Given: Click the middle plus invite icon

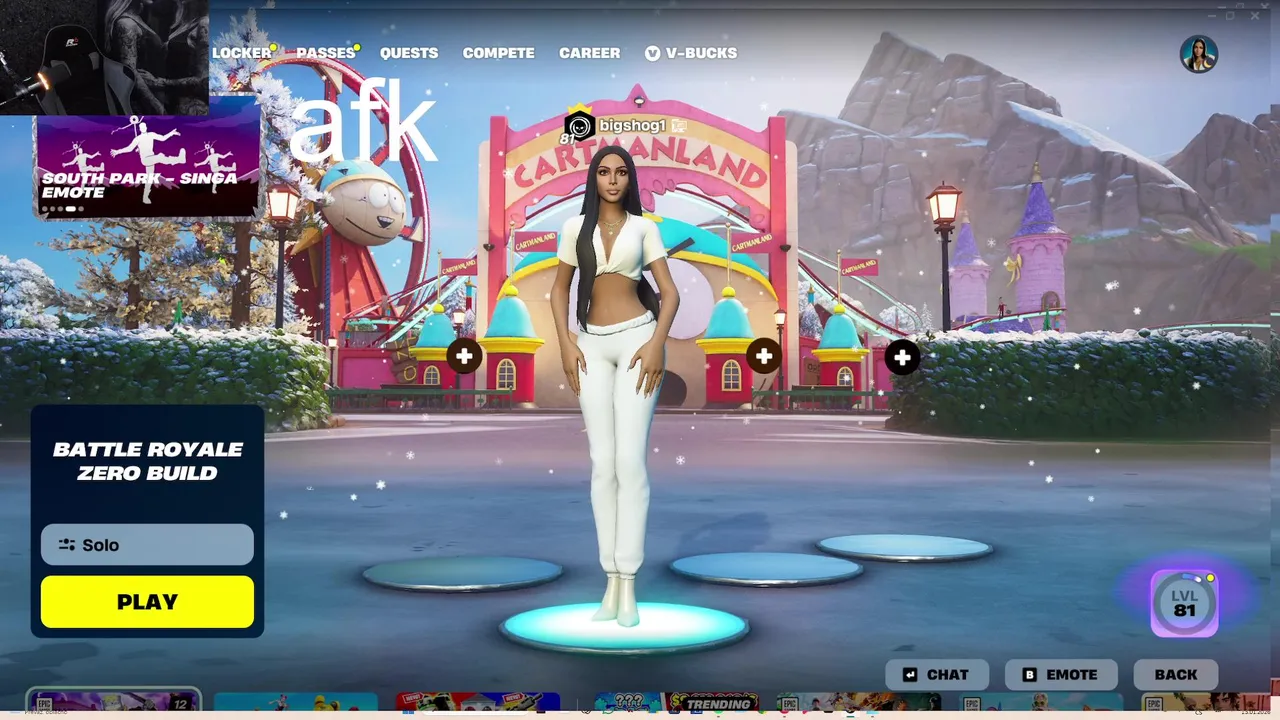Looking at the screenshot, I should (x=764, y=356).
